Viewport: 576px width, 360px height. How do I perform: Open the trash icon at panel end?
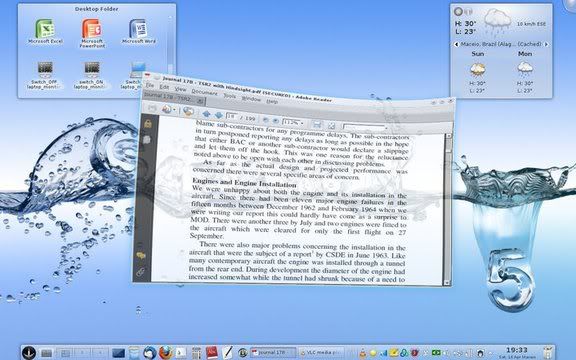tap(547, 353)
